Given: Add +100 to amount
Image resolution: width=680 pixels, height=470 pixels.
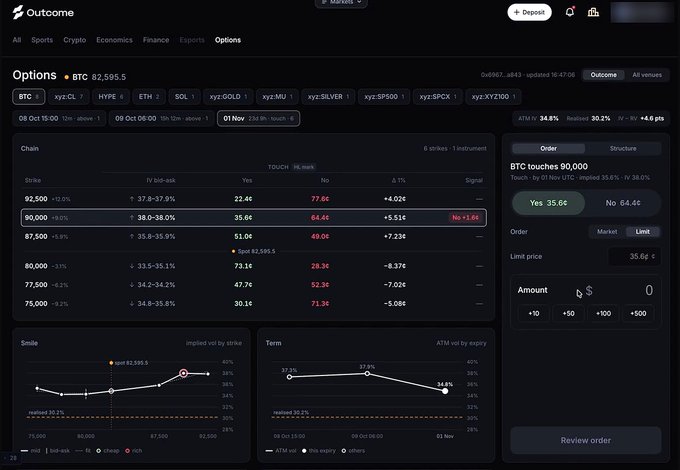Looking at the screenshot, I should [x=603, y=313].
